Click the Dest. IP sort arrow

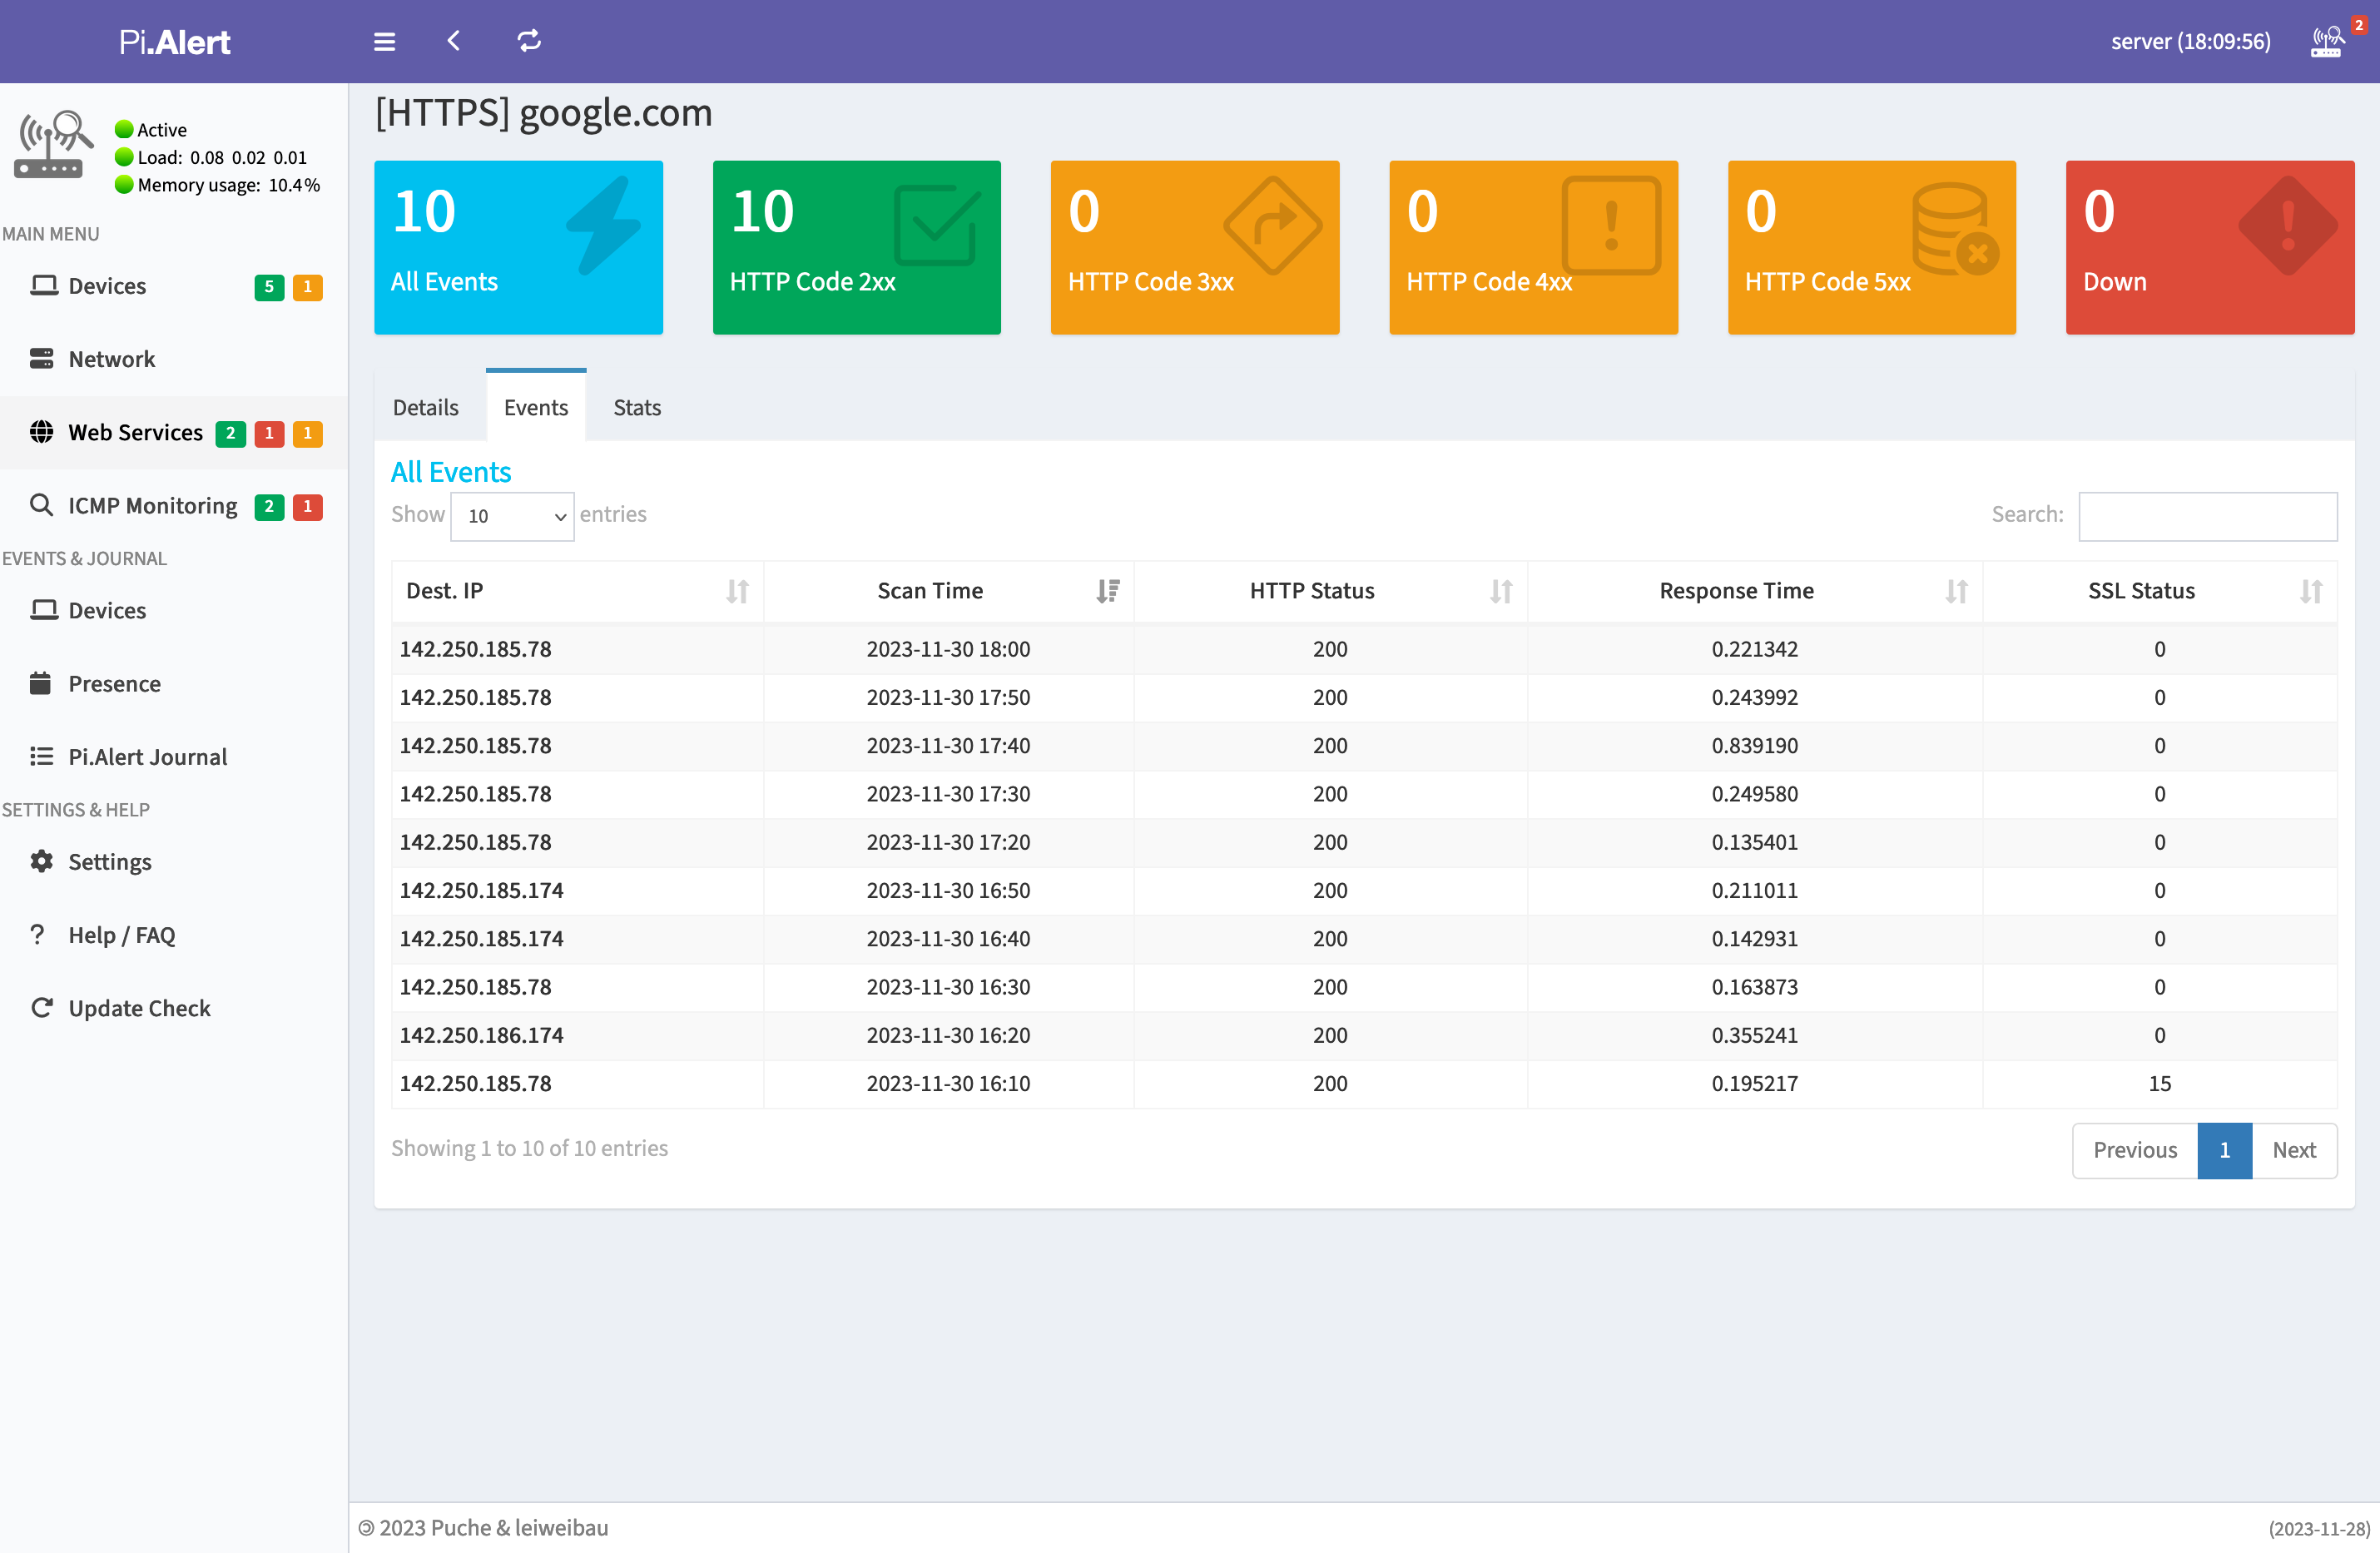click(x=739, y=590)
